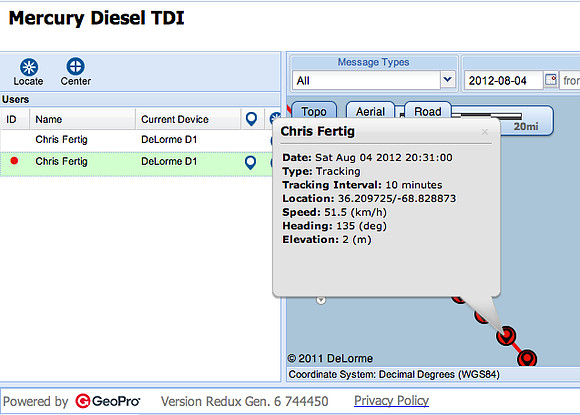Image resolution: width=580 pixels, height=415 pixels.
Task: Switch the map to Aerial view
Action: click(370, 111)
